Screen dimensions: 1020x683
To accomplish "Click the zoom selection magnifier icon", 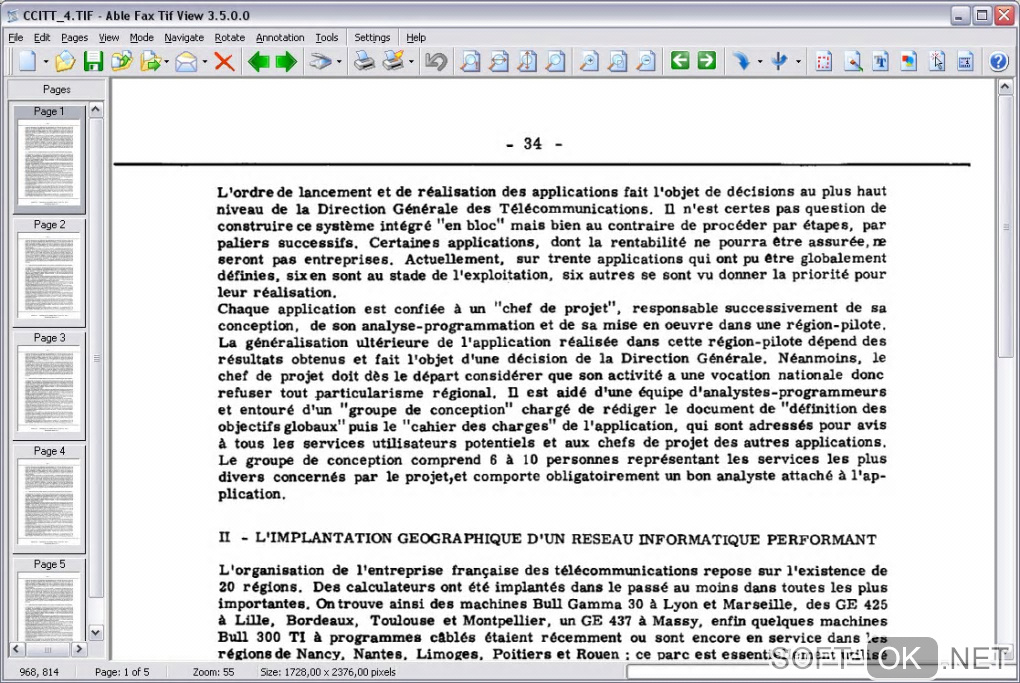I will pyautogui.click(x=617, y=62).
